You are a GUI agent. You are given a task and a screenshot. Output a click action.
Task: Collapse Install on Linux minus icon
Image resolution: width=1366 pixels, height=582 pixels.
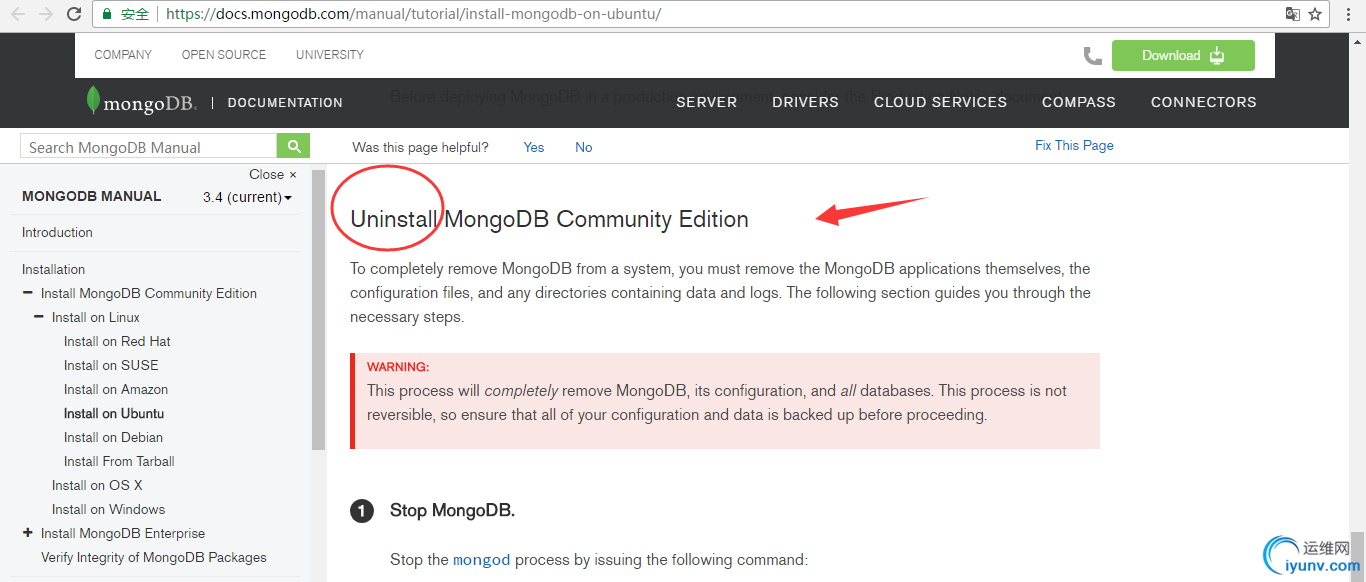[x=39, y=317]
